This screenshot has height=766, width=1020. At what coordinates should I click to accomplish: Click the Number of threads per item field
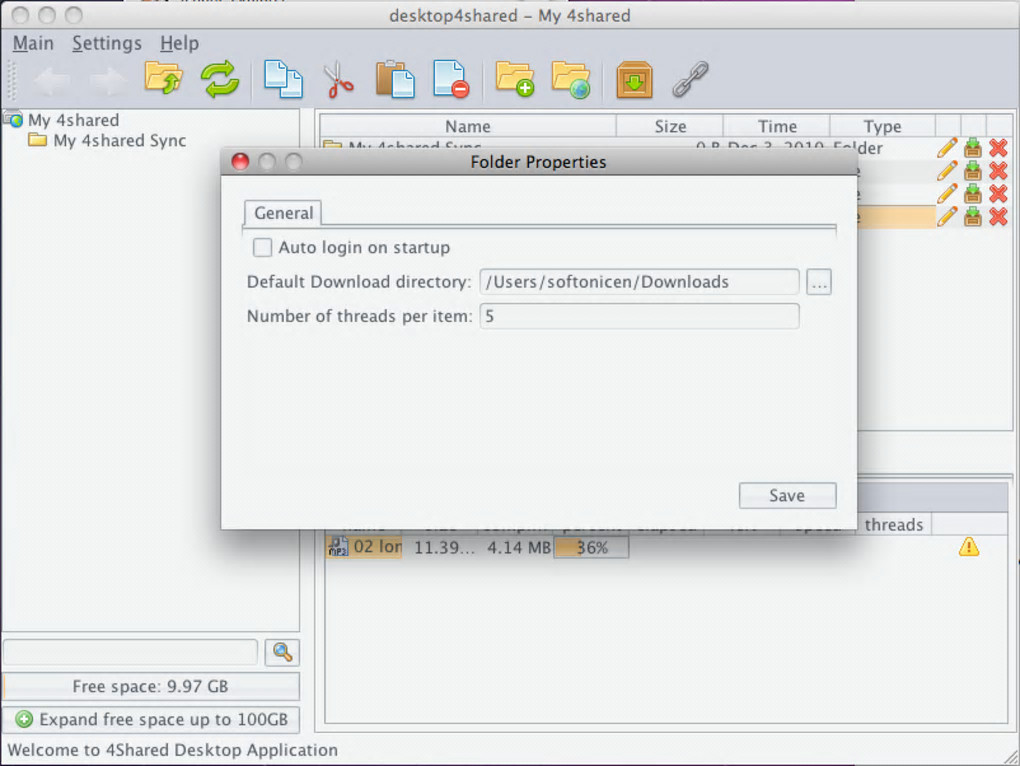639,316
